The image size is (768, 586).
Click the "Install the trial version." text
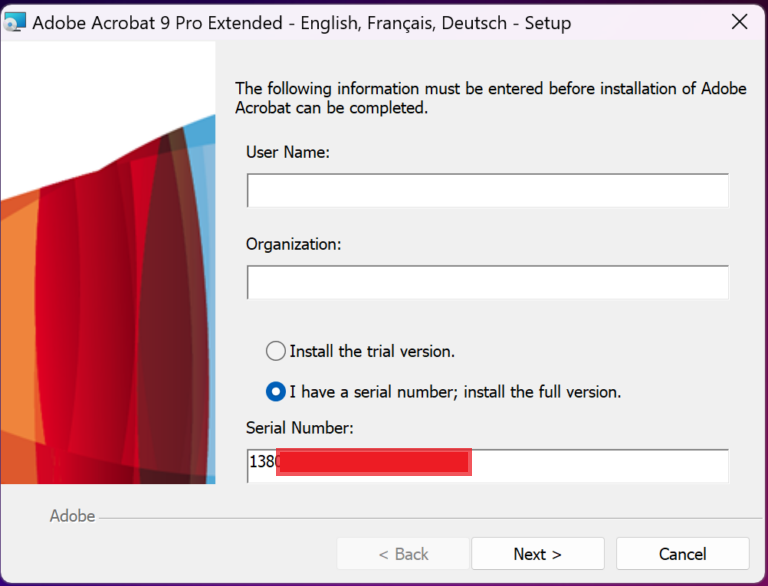pyautogui.click(x=372, y=351)
